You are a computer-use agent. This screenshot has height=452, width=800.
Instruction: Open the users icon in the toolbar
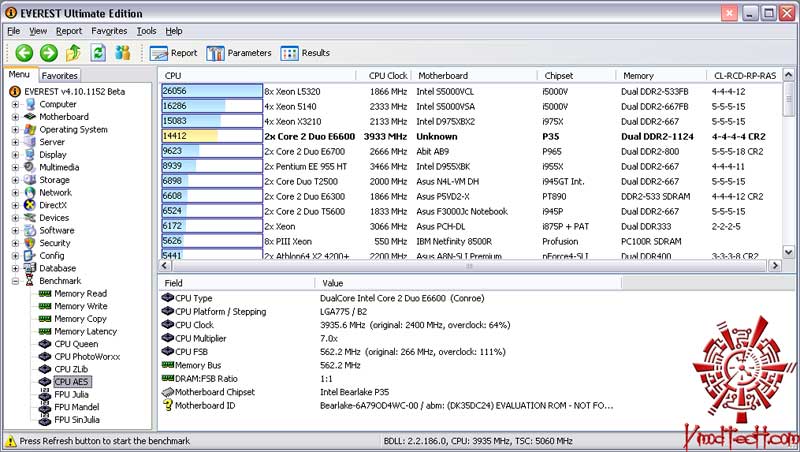tap(122, 53)
